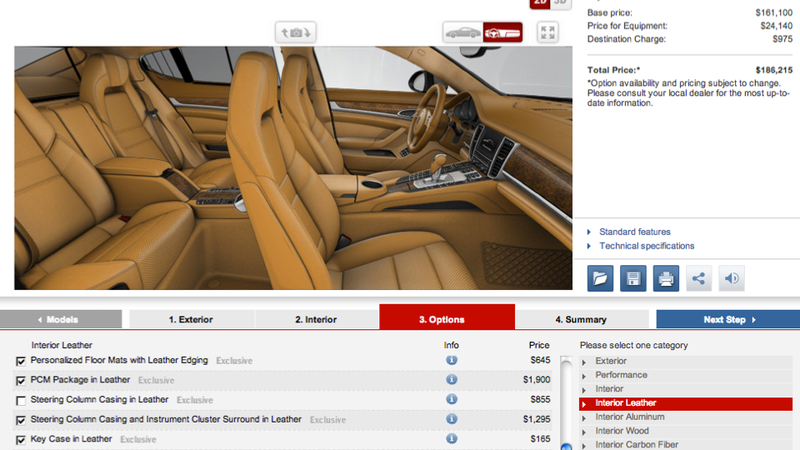Viewport: 800px width, 450px height.
Task: Click the $186,215 total price
Action: point(774,70)
